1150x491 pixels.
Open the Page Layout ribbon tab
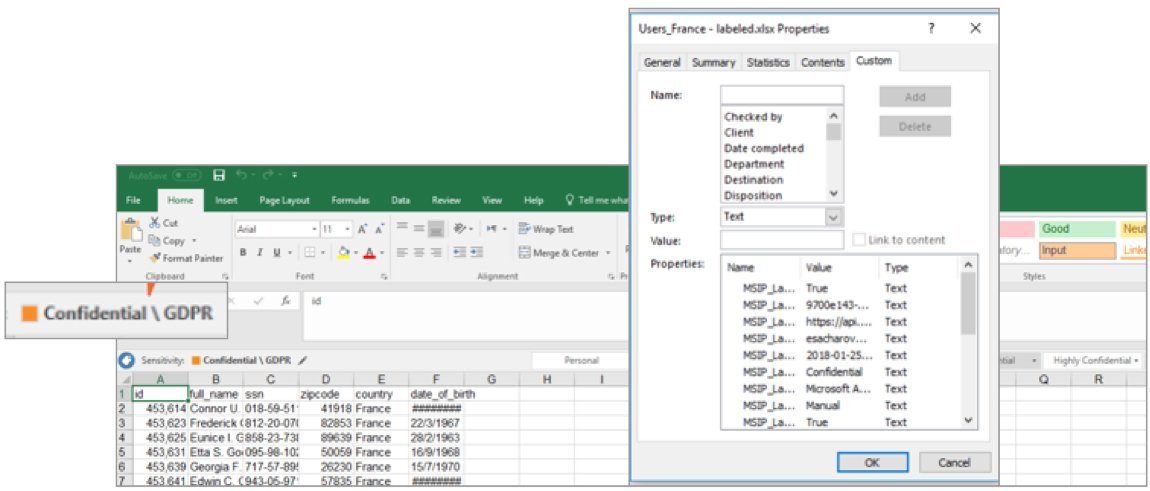[x=284, y=200]
